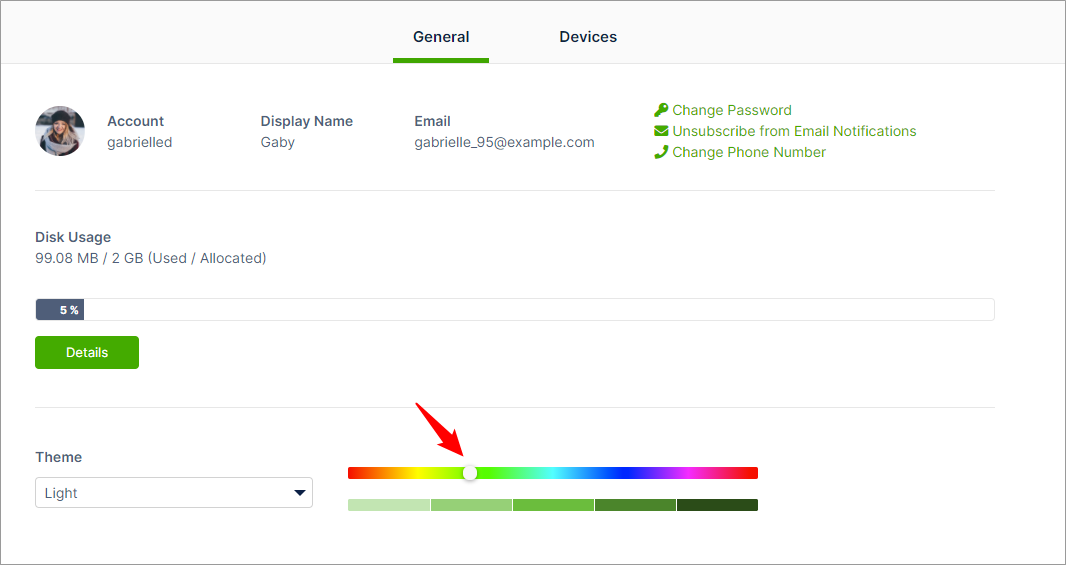This screenshot has width=1066, height=565.
Task: Click the phone icon beside Change Phone Number
Action: click(x=660, y=152)
